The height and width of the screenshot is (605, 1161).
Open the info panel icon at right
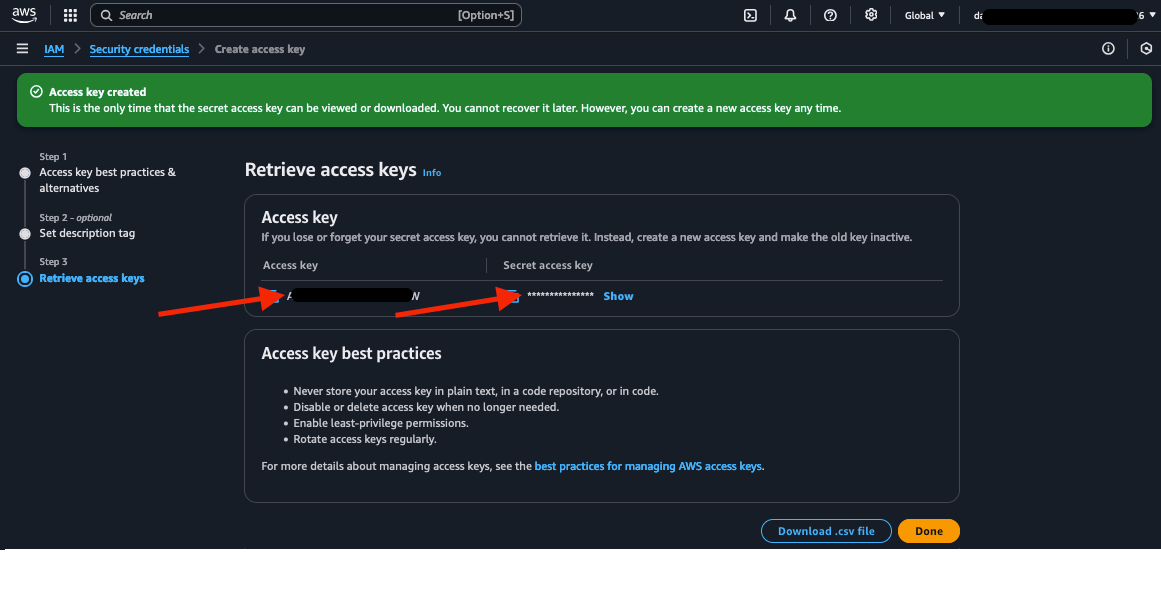(x=1108, y=49)
